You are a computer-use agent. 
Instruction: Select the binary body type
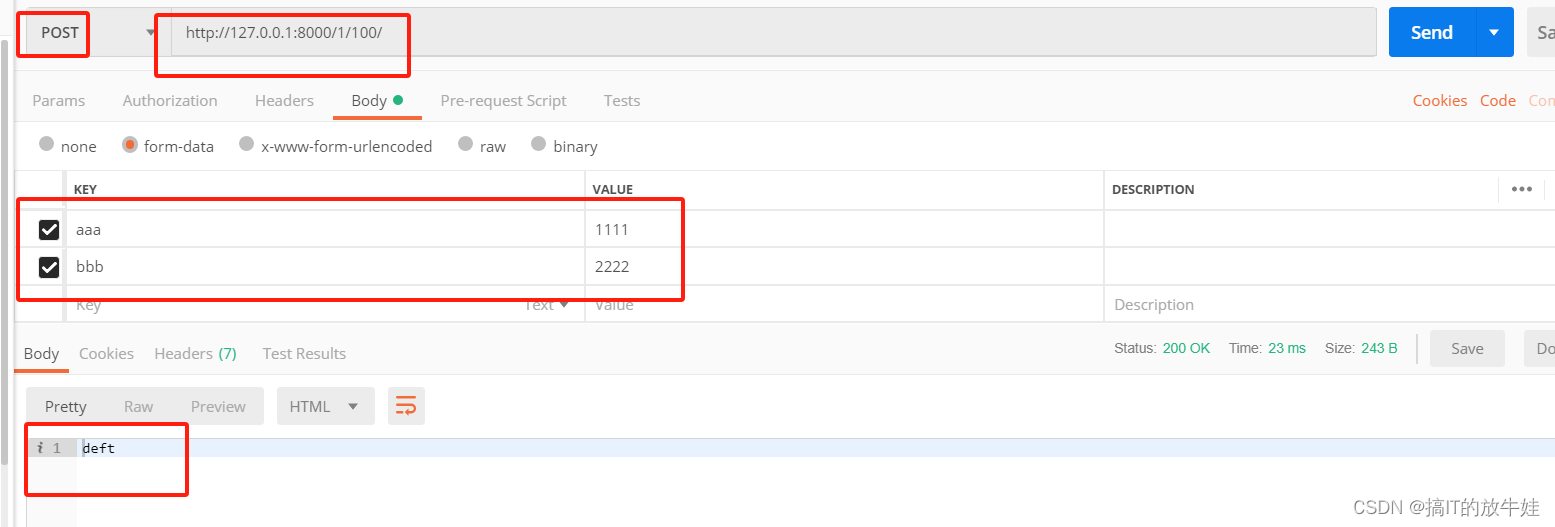tap(564, 146)
